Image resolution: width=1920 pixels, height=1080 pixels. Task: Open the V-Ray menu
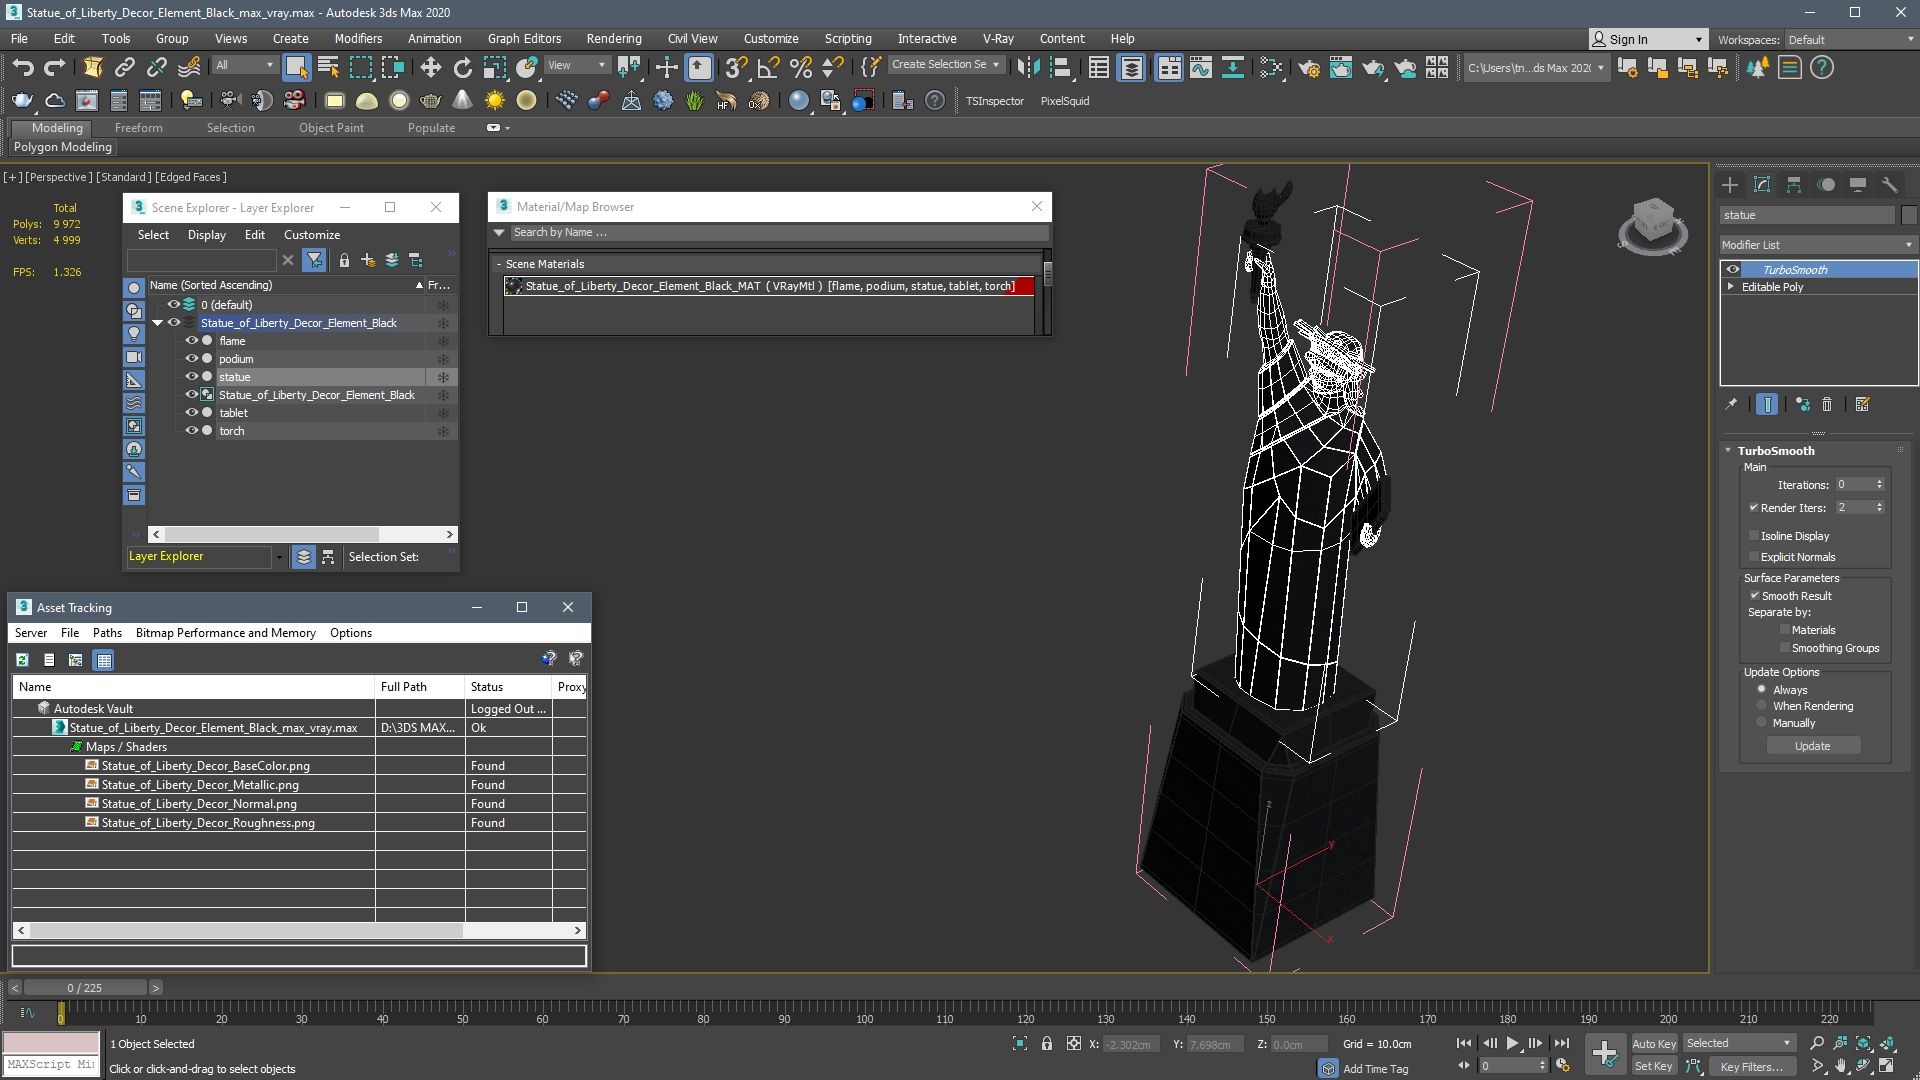point(997,39)
